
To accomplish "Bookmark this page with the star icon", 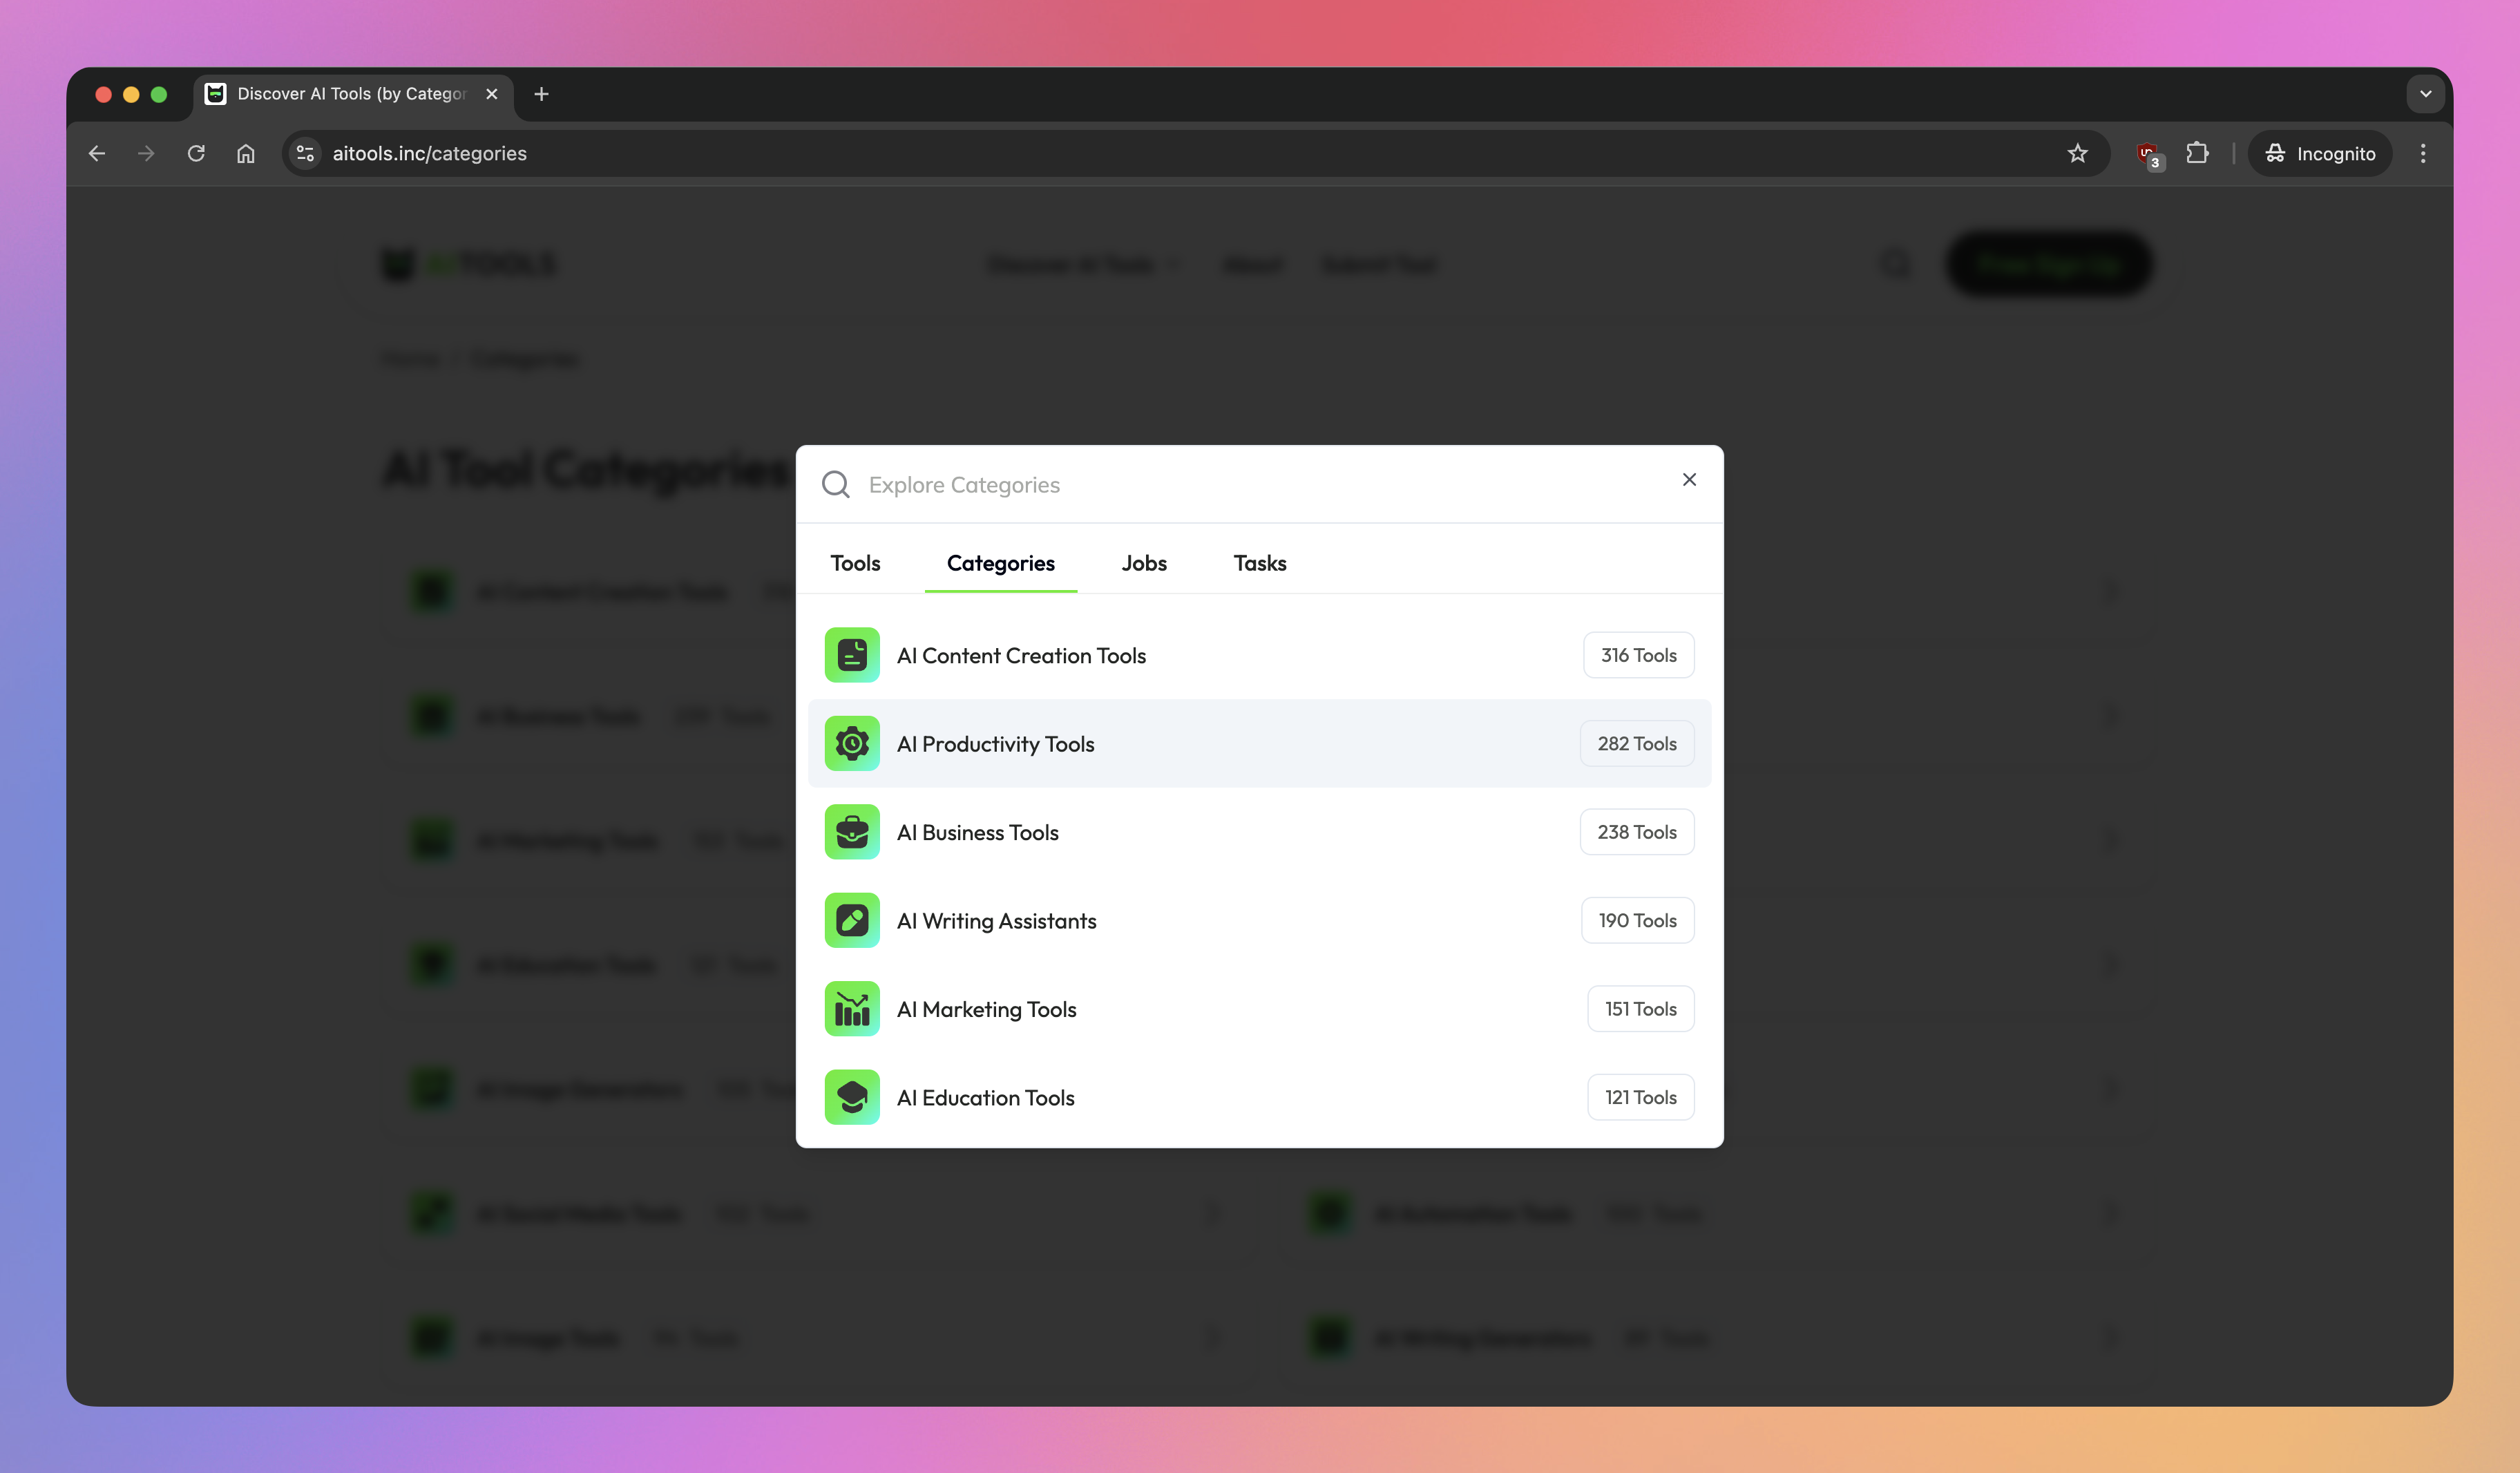I will (2077, 153).
